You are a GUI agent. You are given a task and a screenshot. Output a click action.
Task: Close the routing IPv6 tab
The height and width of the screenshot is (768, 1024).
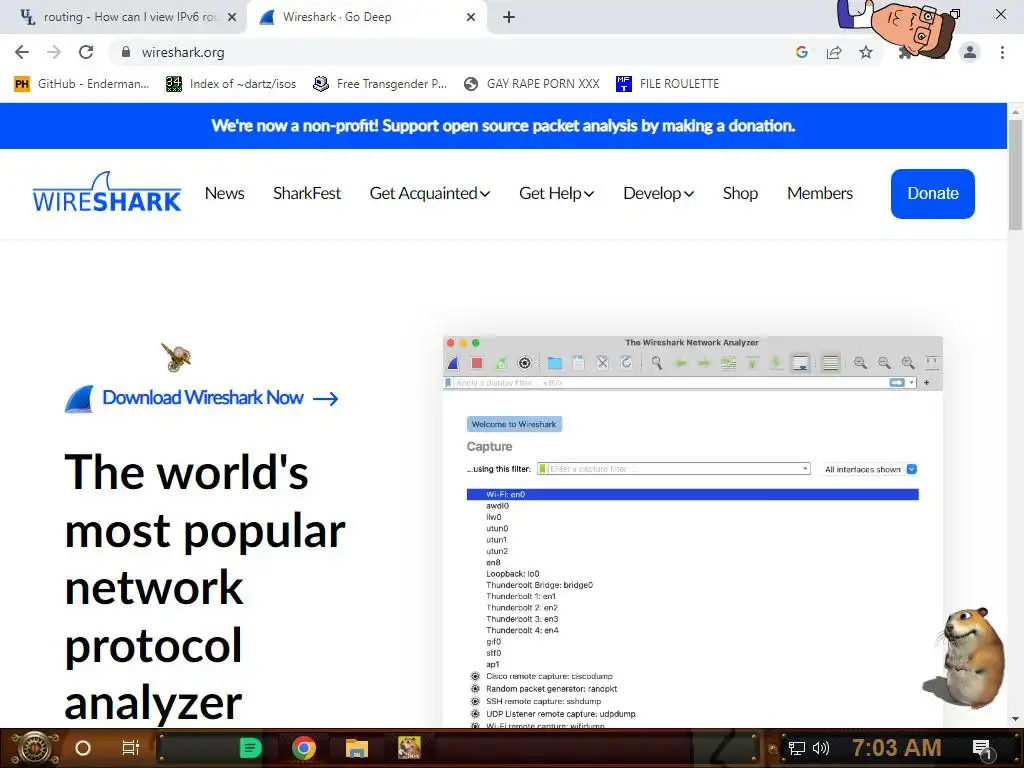[x=232, y=17]
